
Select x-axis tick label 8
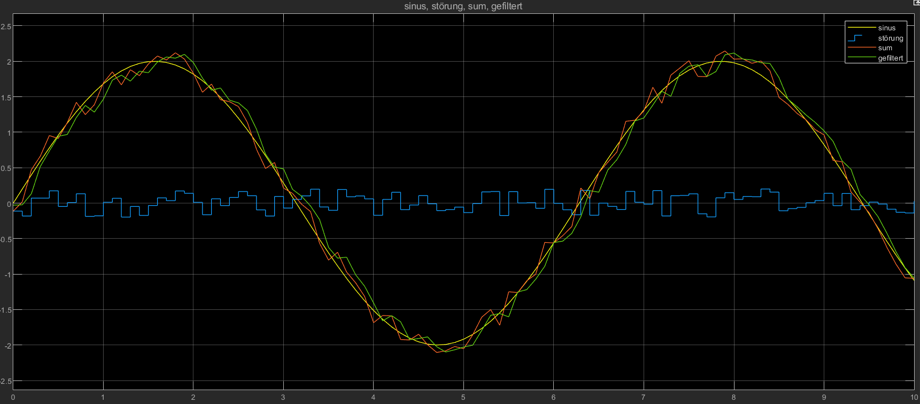(734, 398)
